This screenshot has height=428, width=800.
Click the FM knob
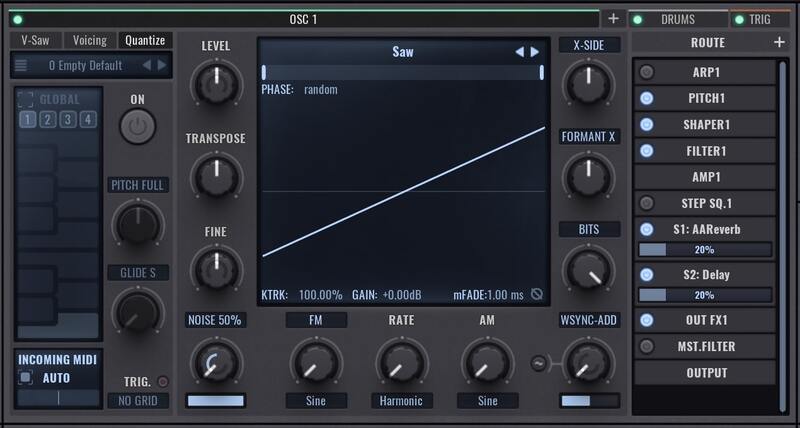click(316, 363)
